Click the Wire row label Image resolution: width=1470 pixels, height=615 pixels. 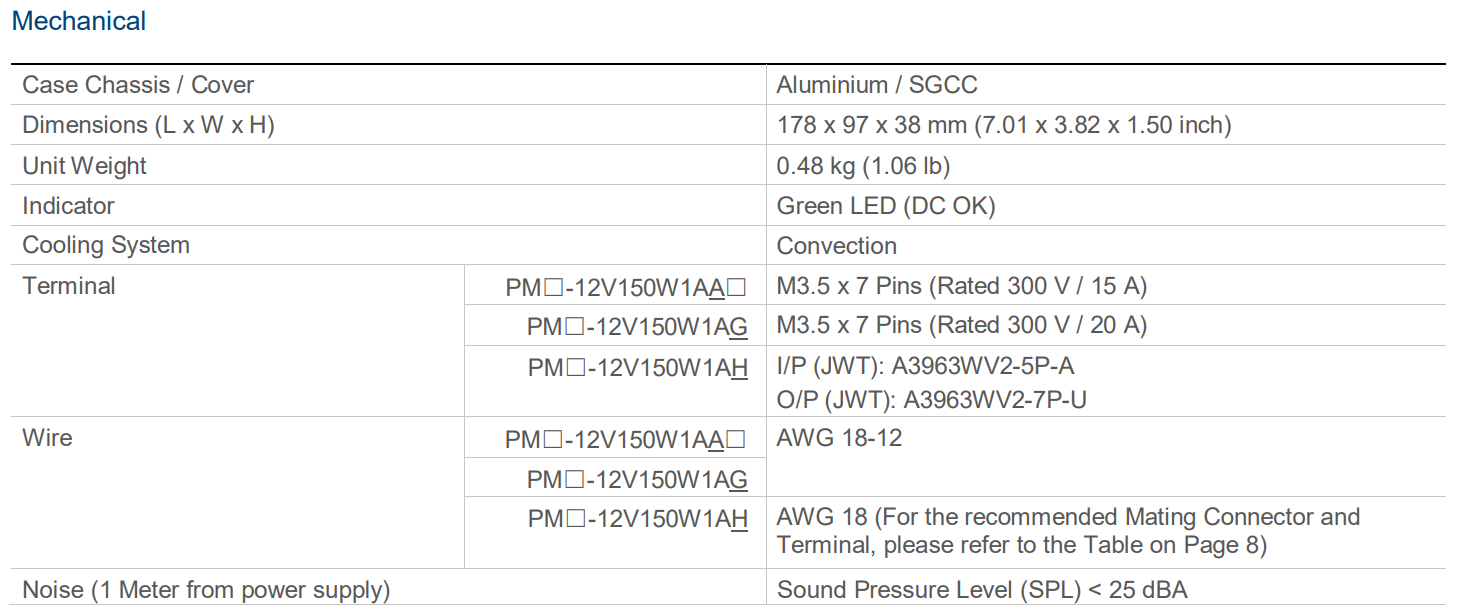tap(48, 437)
